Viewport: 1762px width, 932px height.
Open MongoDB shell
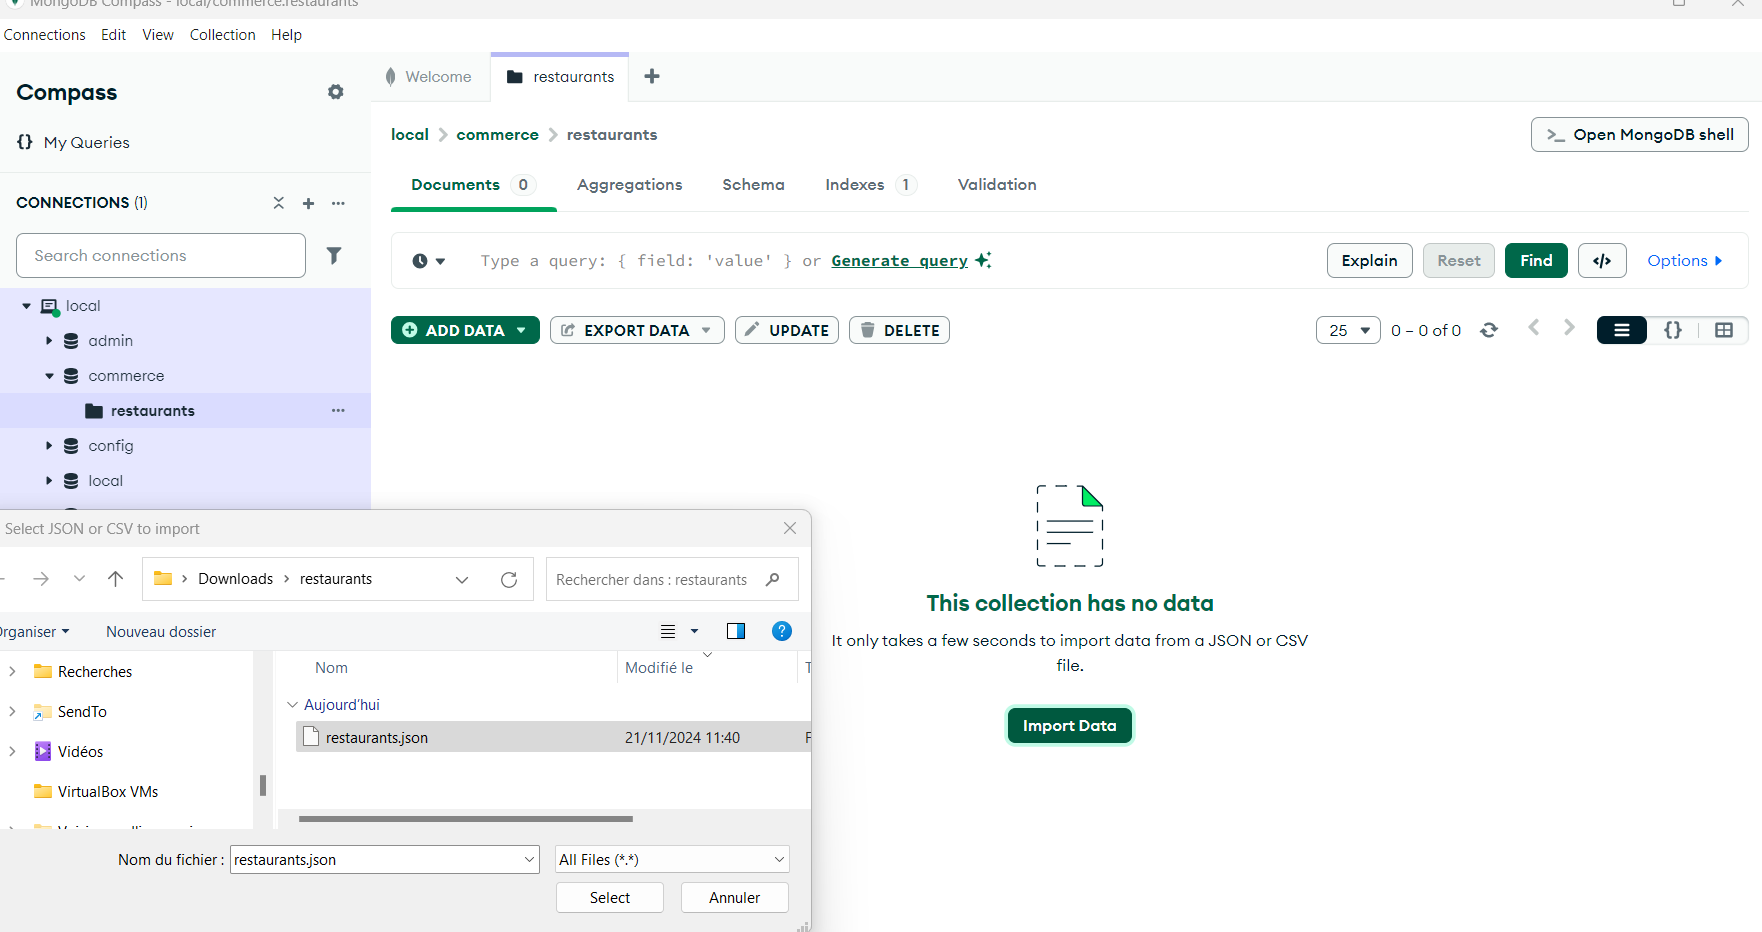click(x=1639, y=135)
